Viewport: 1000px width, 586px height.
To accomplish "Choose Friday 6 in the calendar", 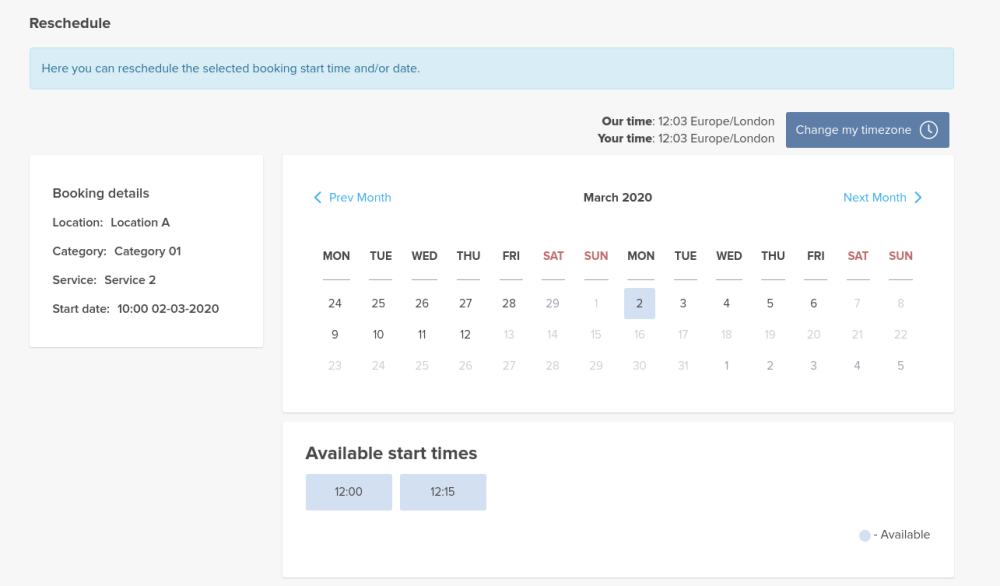I will click(x=814, y=304).
